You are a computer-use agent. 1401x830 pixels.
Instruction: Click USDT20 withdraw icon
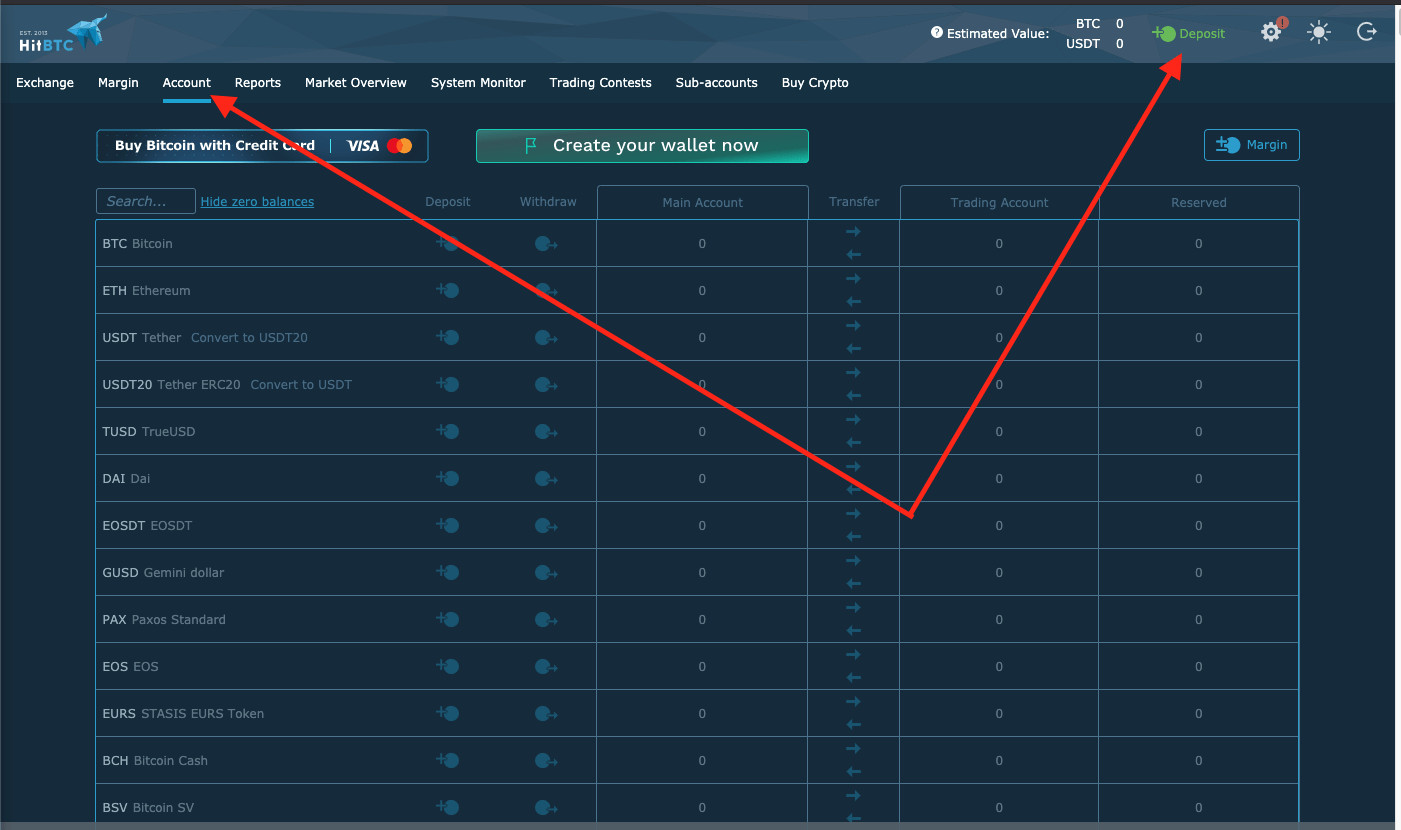(x=546, y=384)
